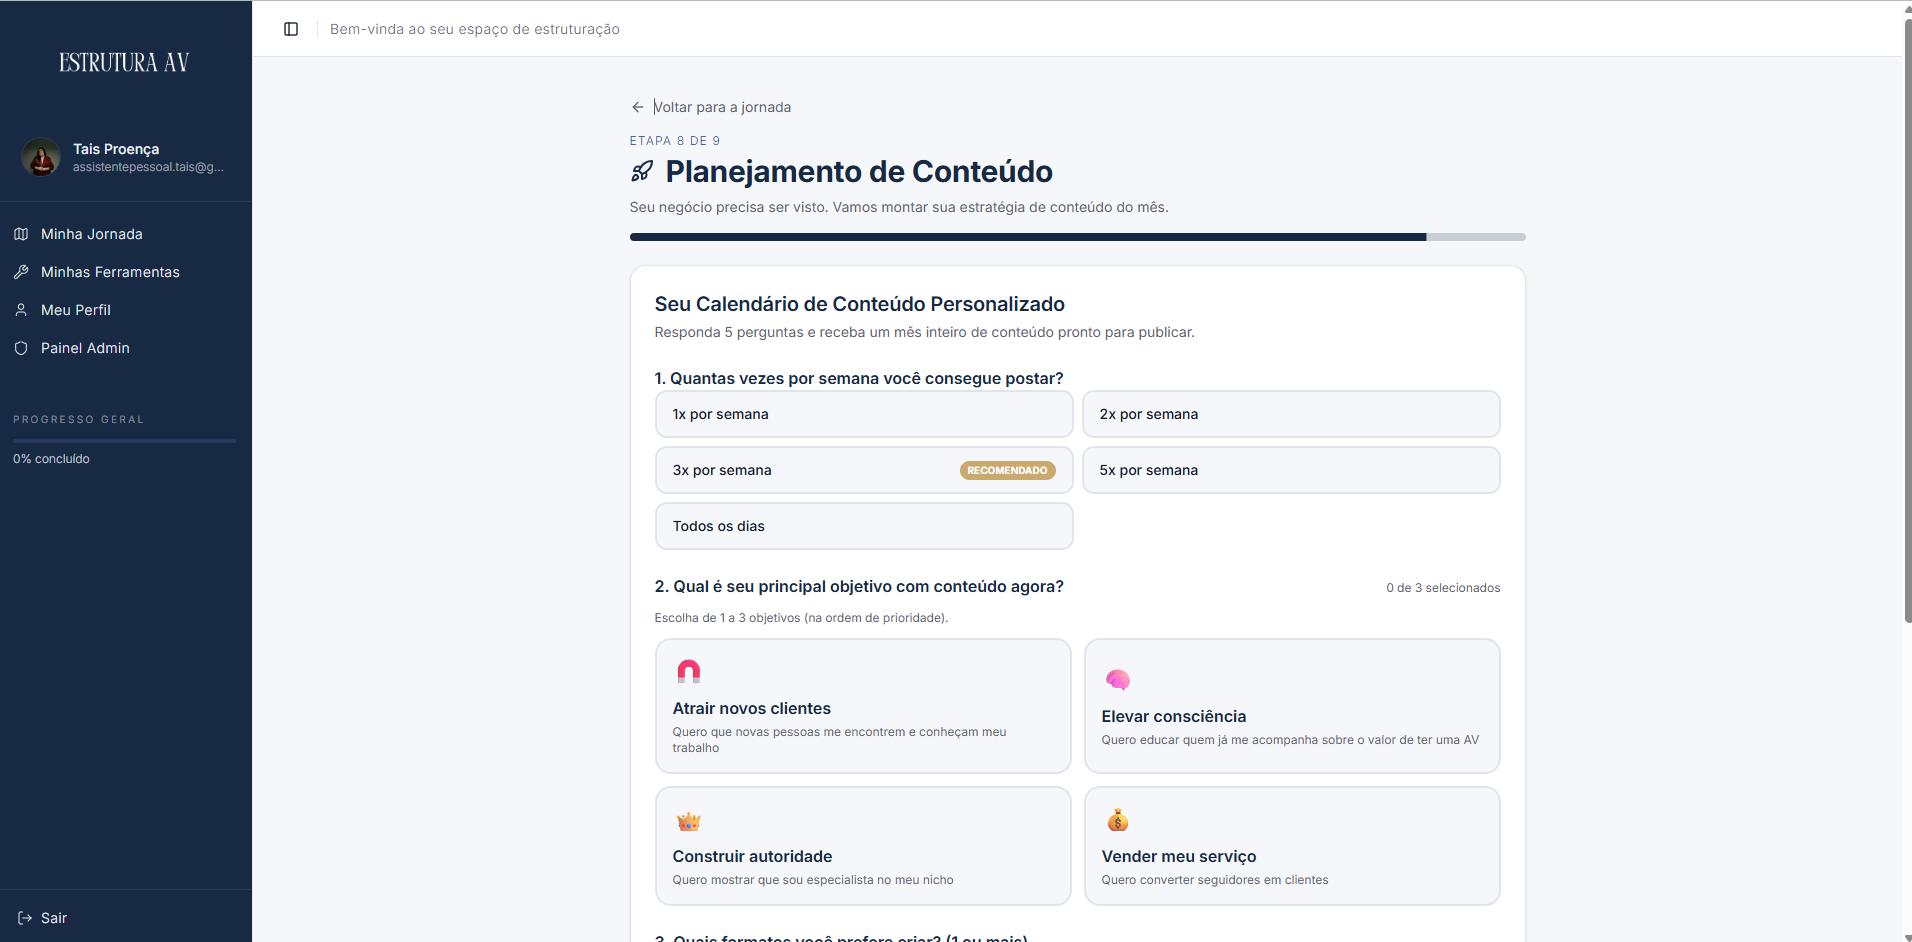Screen dimensions: 1912x942
Task: Click the RECOMENDADO badge
Action: [1007, 470]
